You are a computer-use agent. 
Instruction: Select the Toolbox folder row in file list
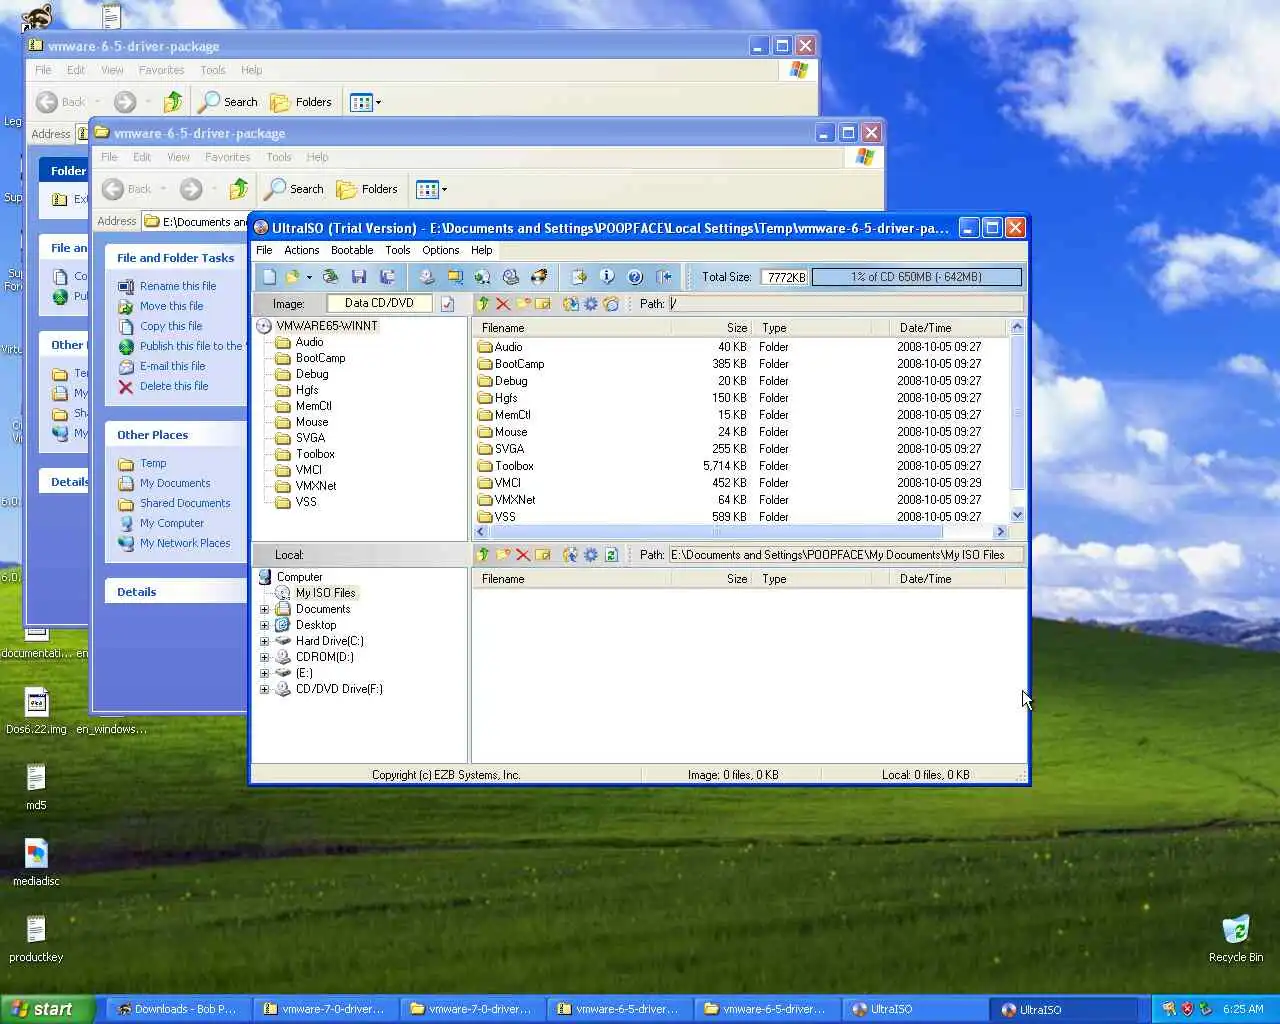pos(740,466)
